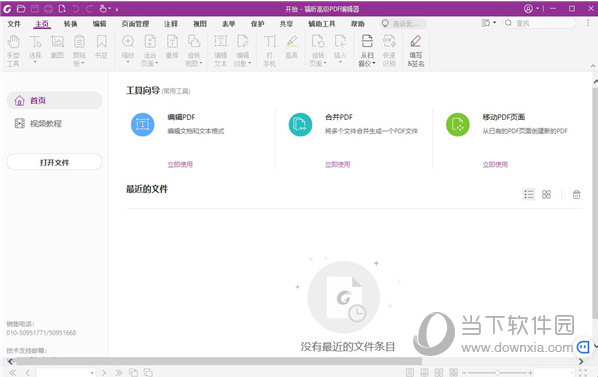Viewport: 598px width, 377px height.
Task: Click the save icon in title bar
Action: coord(35,8)
